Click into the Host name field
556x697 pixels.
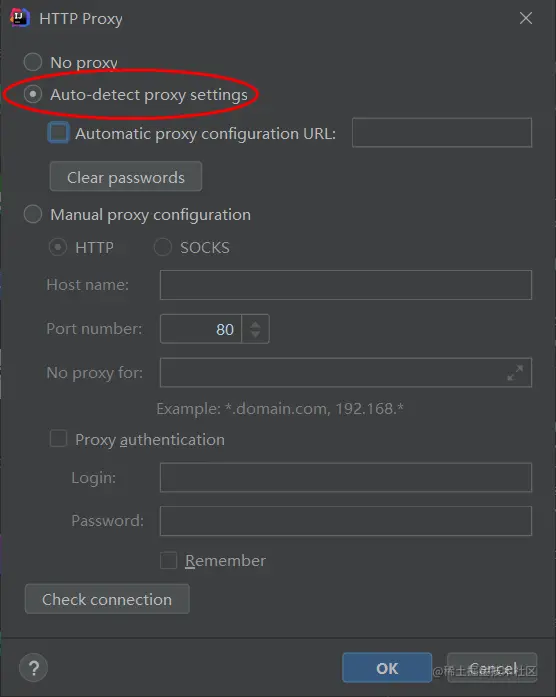point(346,285)
